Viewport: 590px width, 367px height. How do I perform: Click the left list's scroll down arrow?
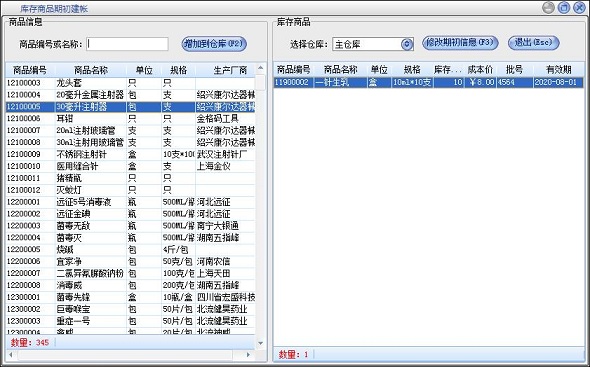[260, 343]
